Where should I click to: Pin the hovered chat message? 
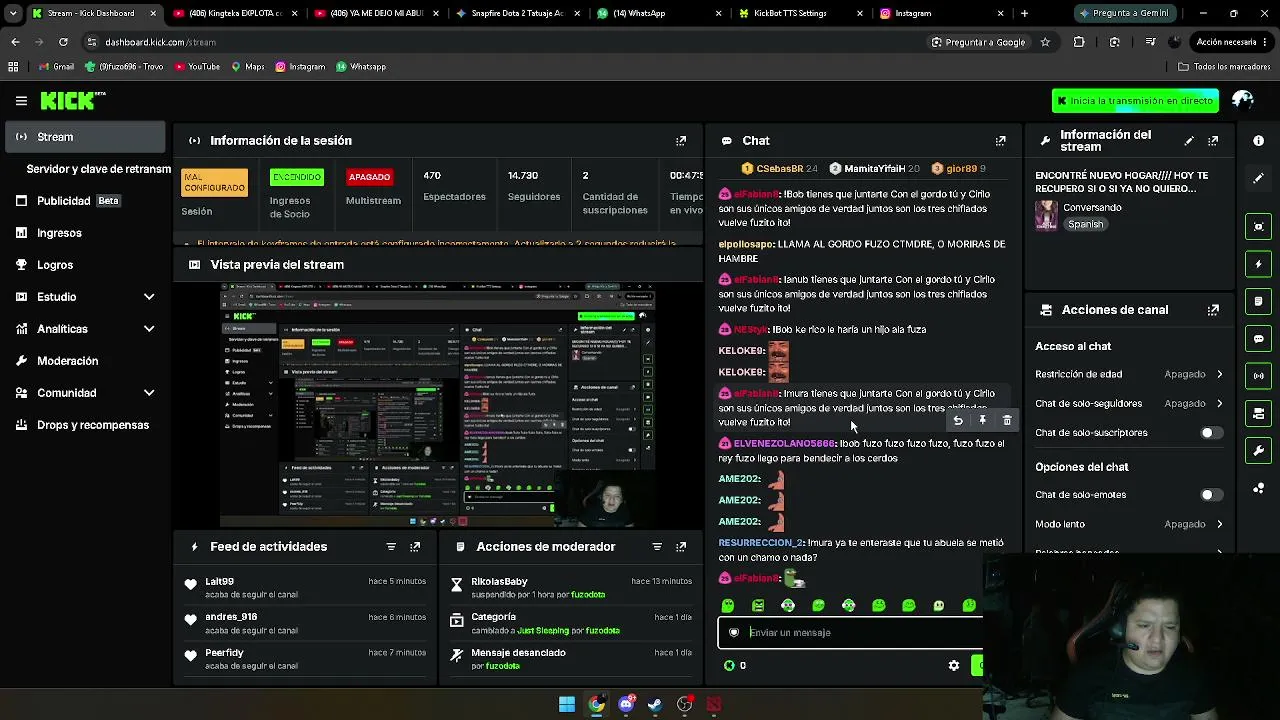pyautogui.click(x=983, y=421)
